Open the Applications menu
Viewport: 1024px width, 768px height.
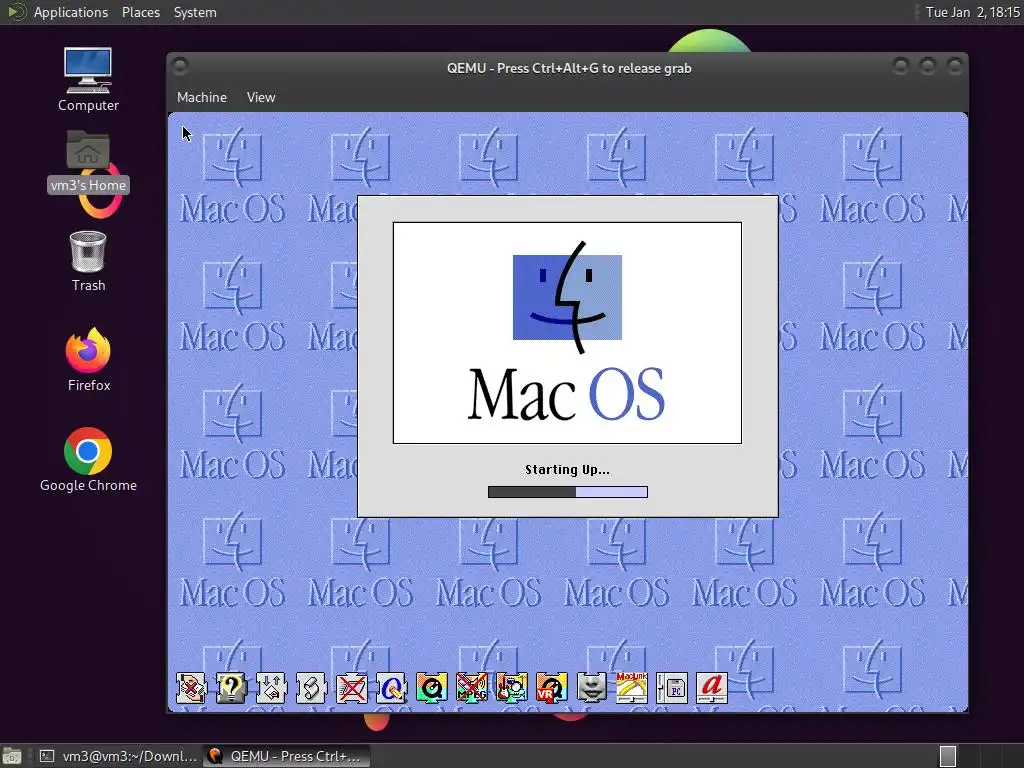point(71,12)
